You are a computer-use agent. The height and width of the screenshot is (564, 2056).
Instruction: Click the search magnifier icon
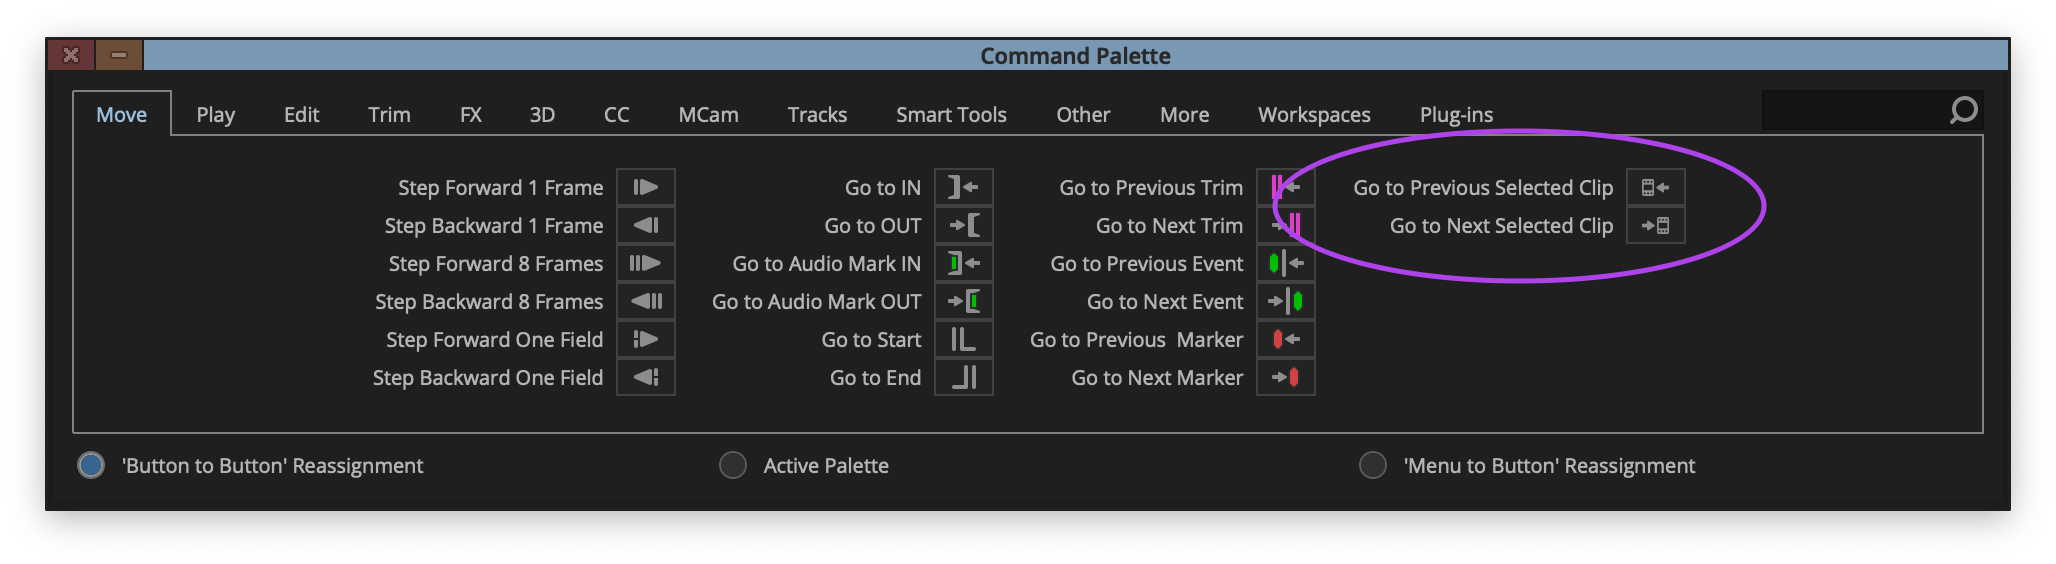[x=1963, y=110]
